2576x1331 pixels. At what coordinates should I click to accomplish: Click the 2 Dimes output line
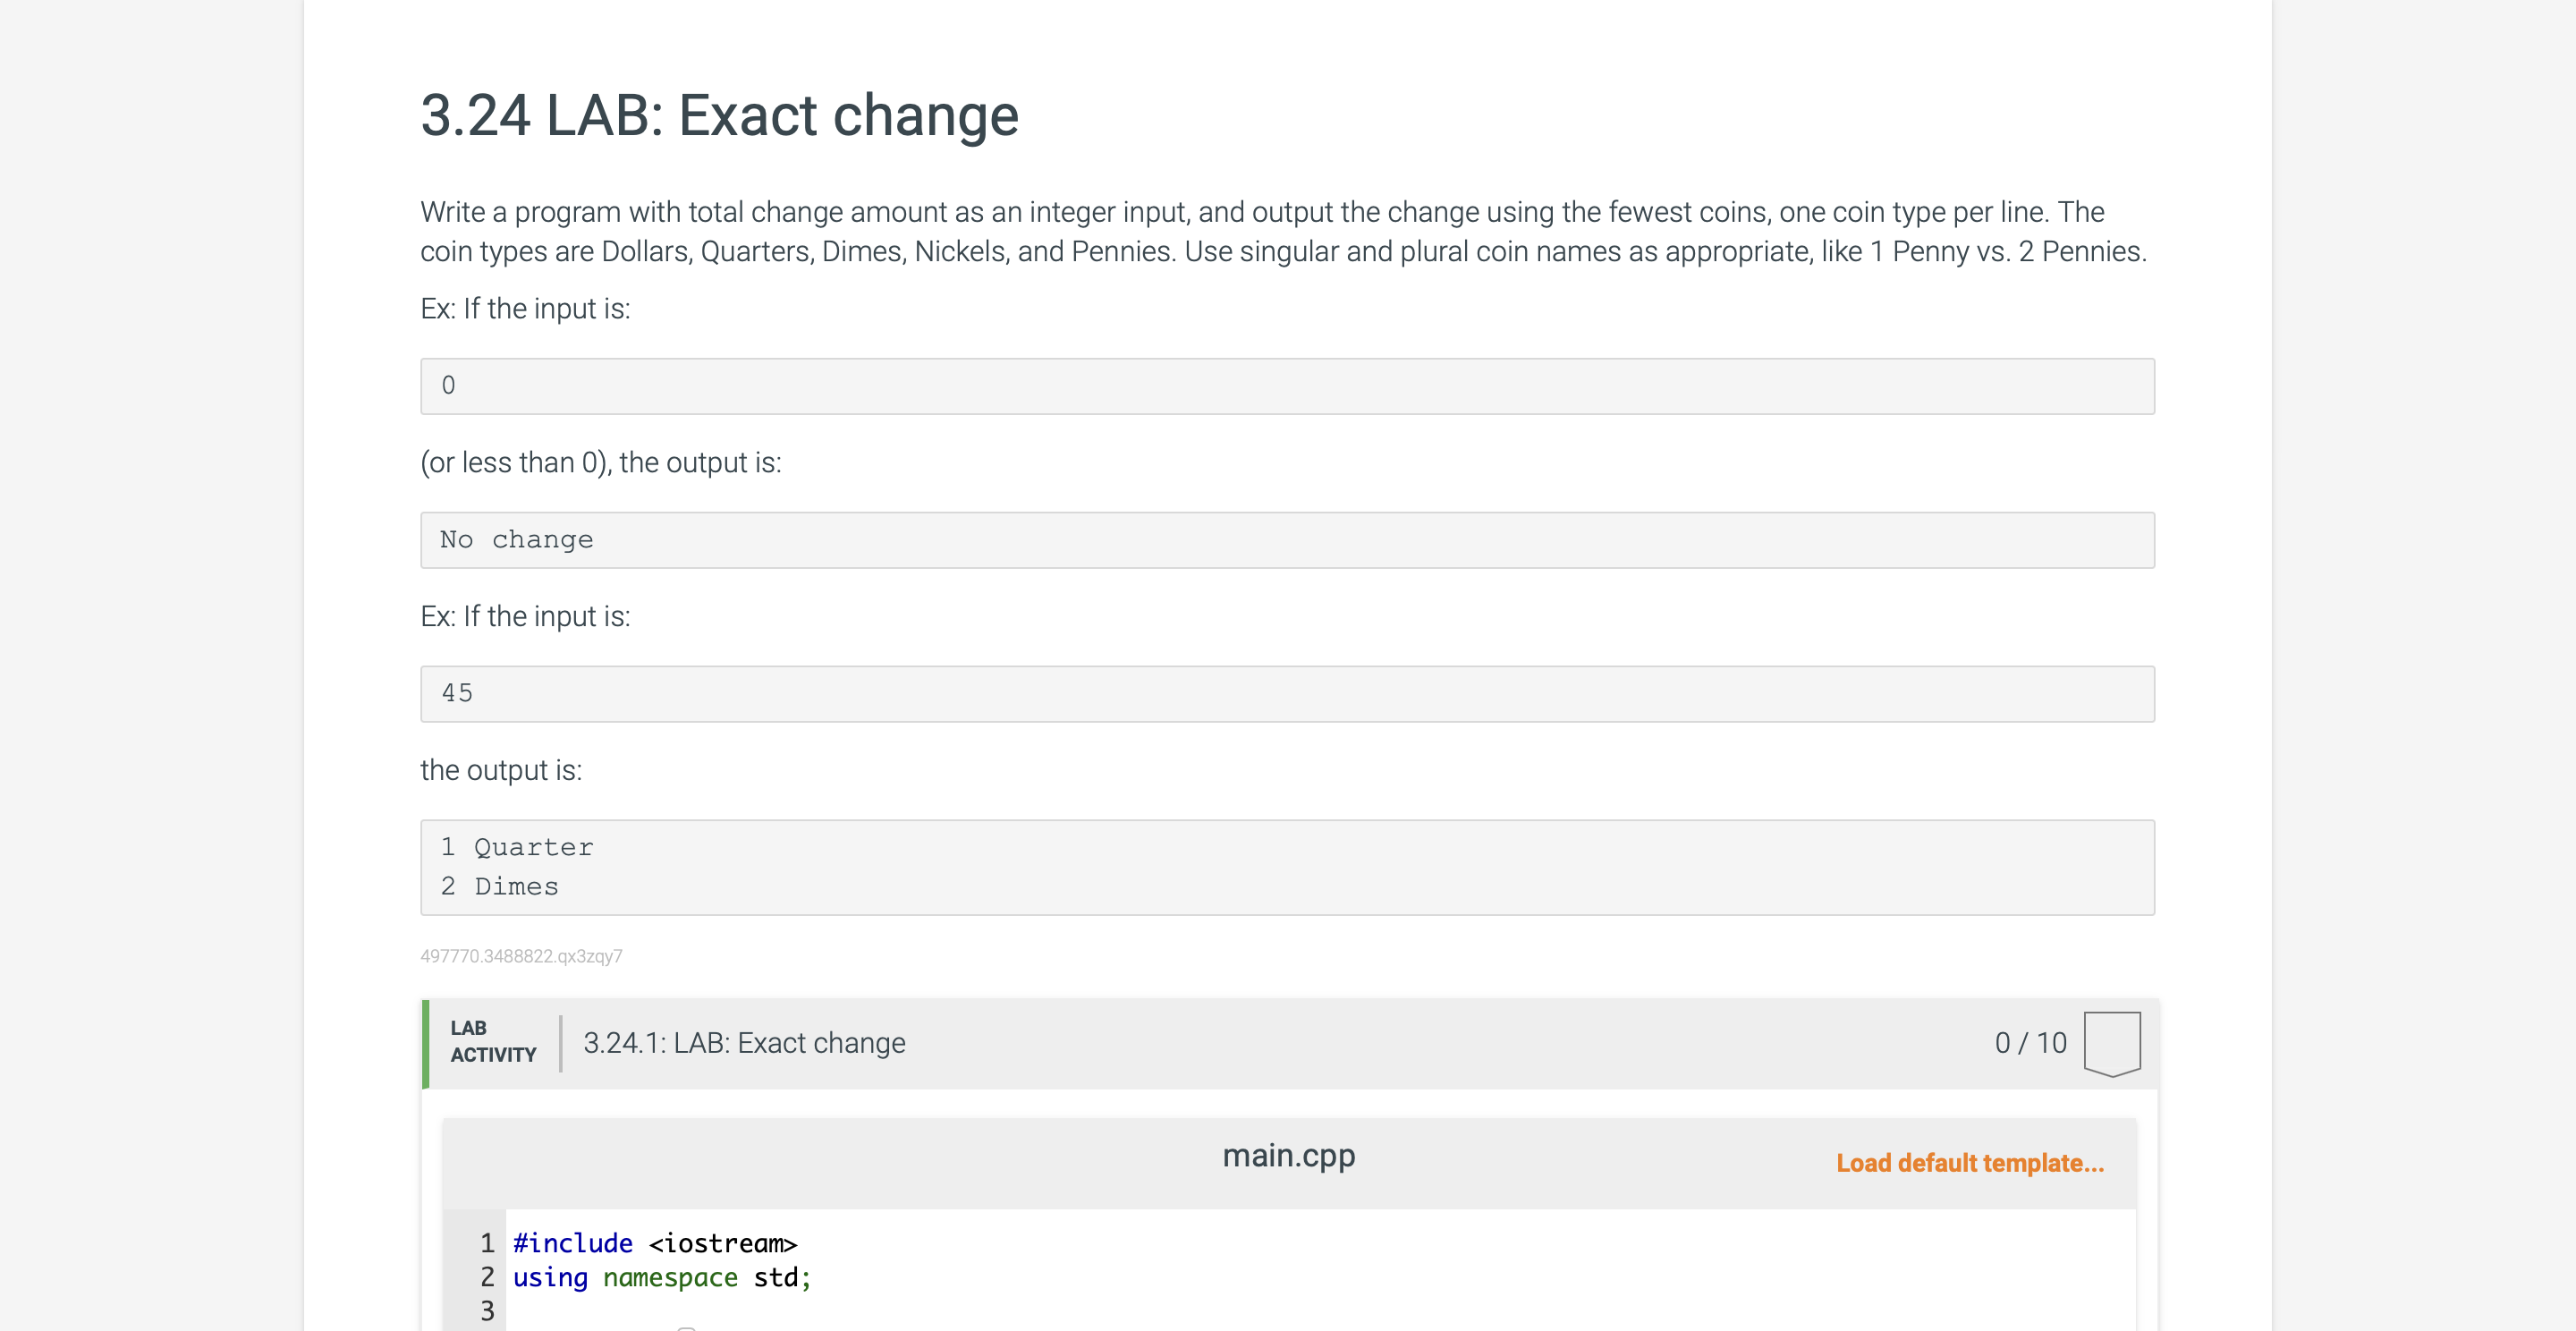[499, 887]
